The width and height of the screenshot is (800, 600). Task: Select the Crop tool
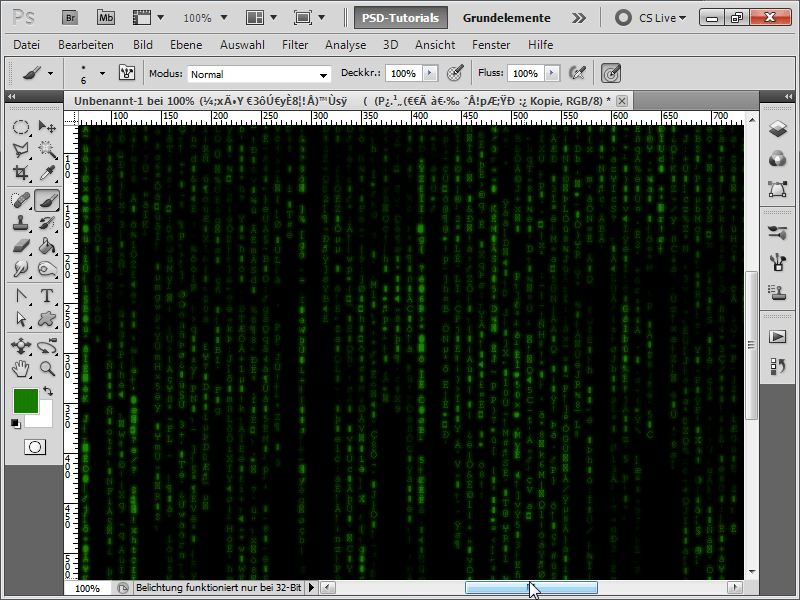coord(20,173)
